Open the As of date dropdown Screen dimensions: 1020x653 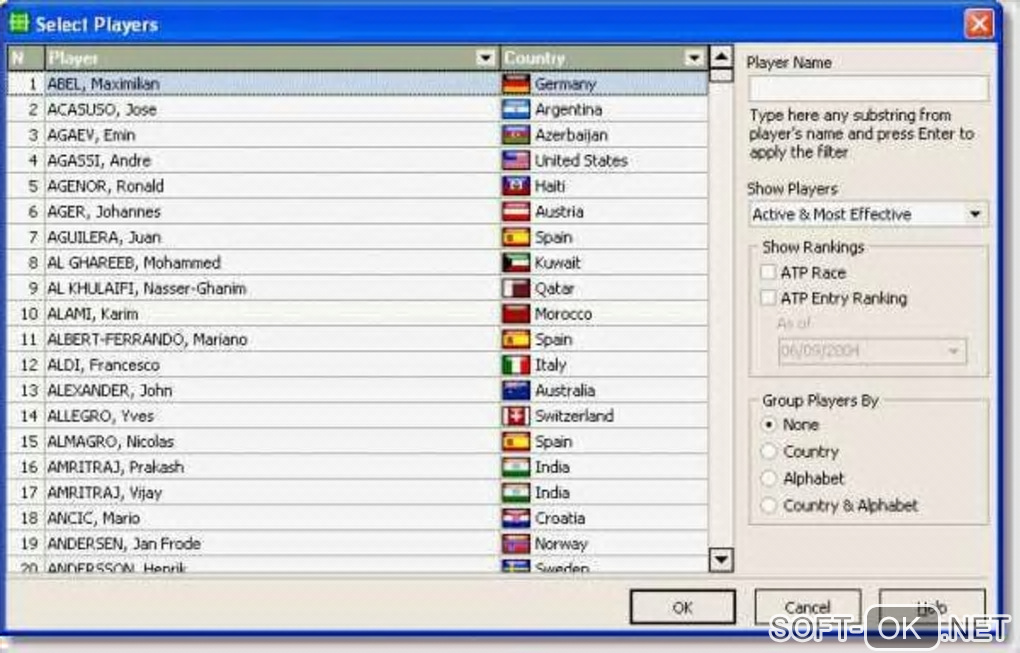954,351
